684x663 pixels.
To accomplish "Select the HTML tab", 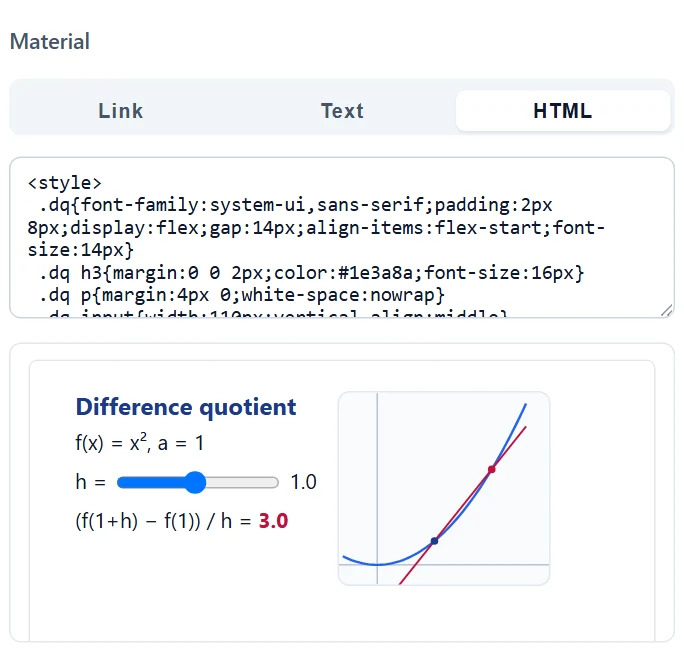I will [563, 111].
